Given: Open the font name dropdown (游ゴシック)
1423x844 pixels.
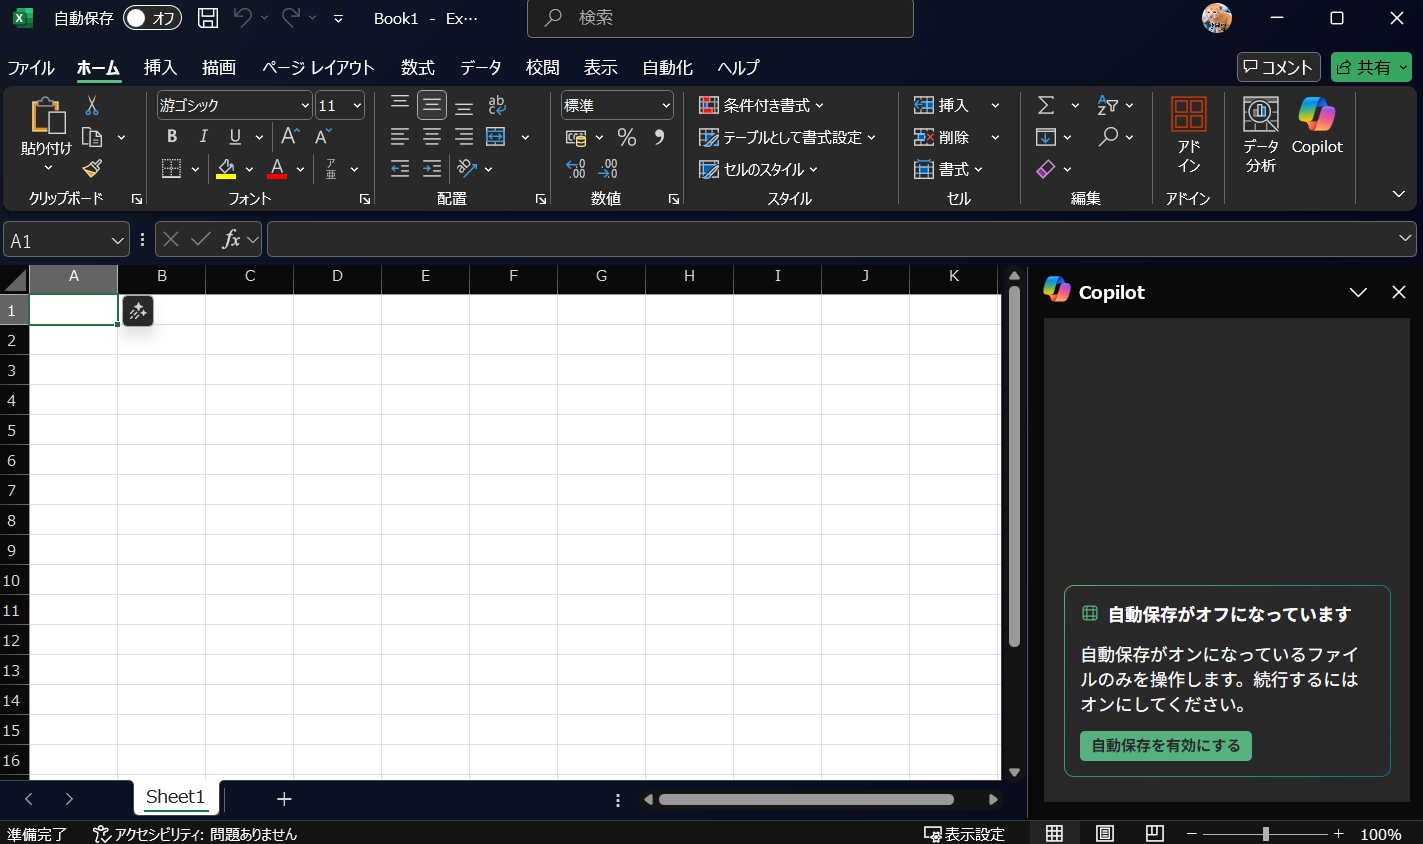Looking at the screenshot, I should click(305, 105).
